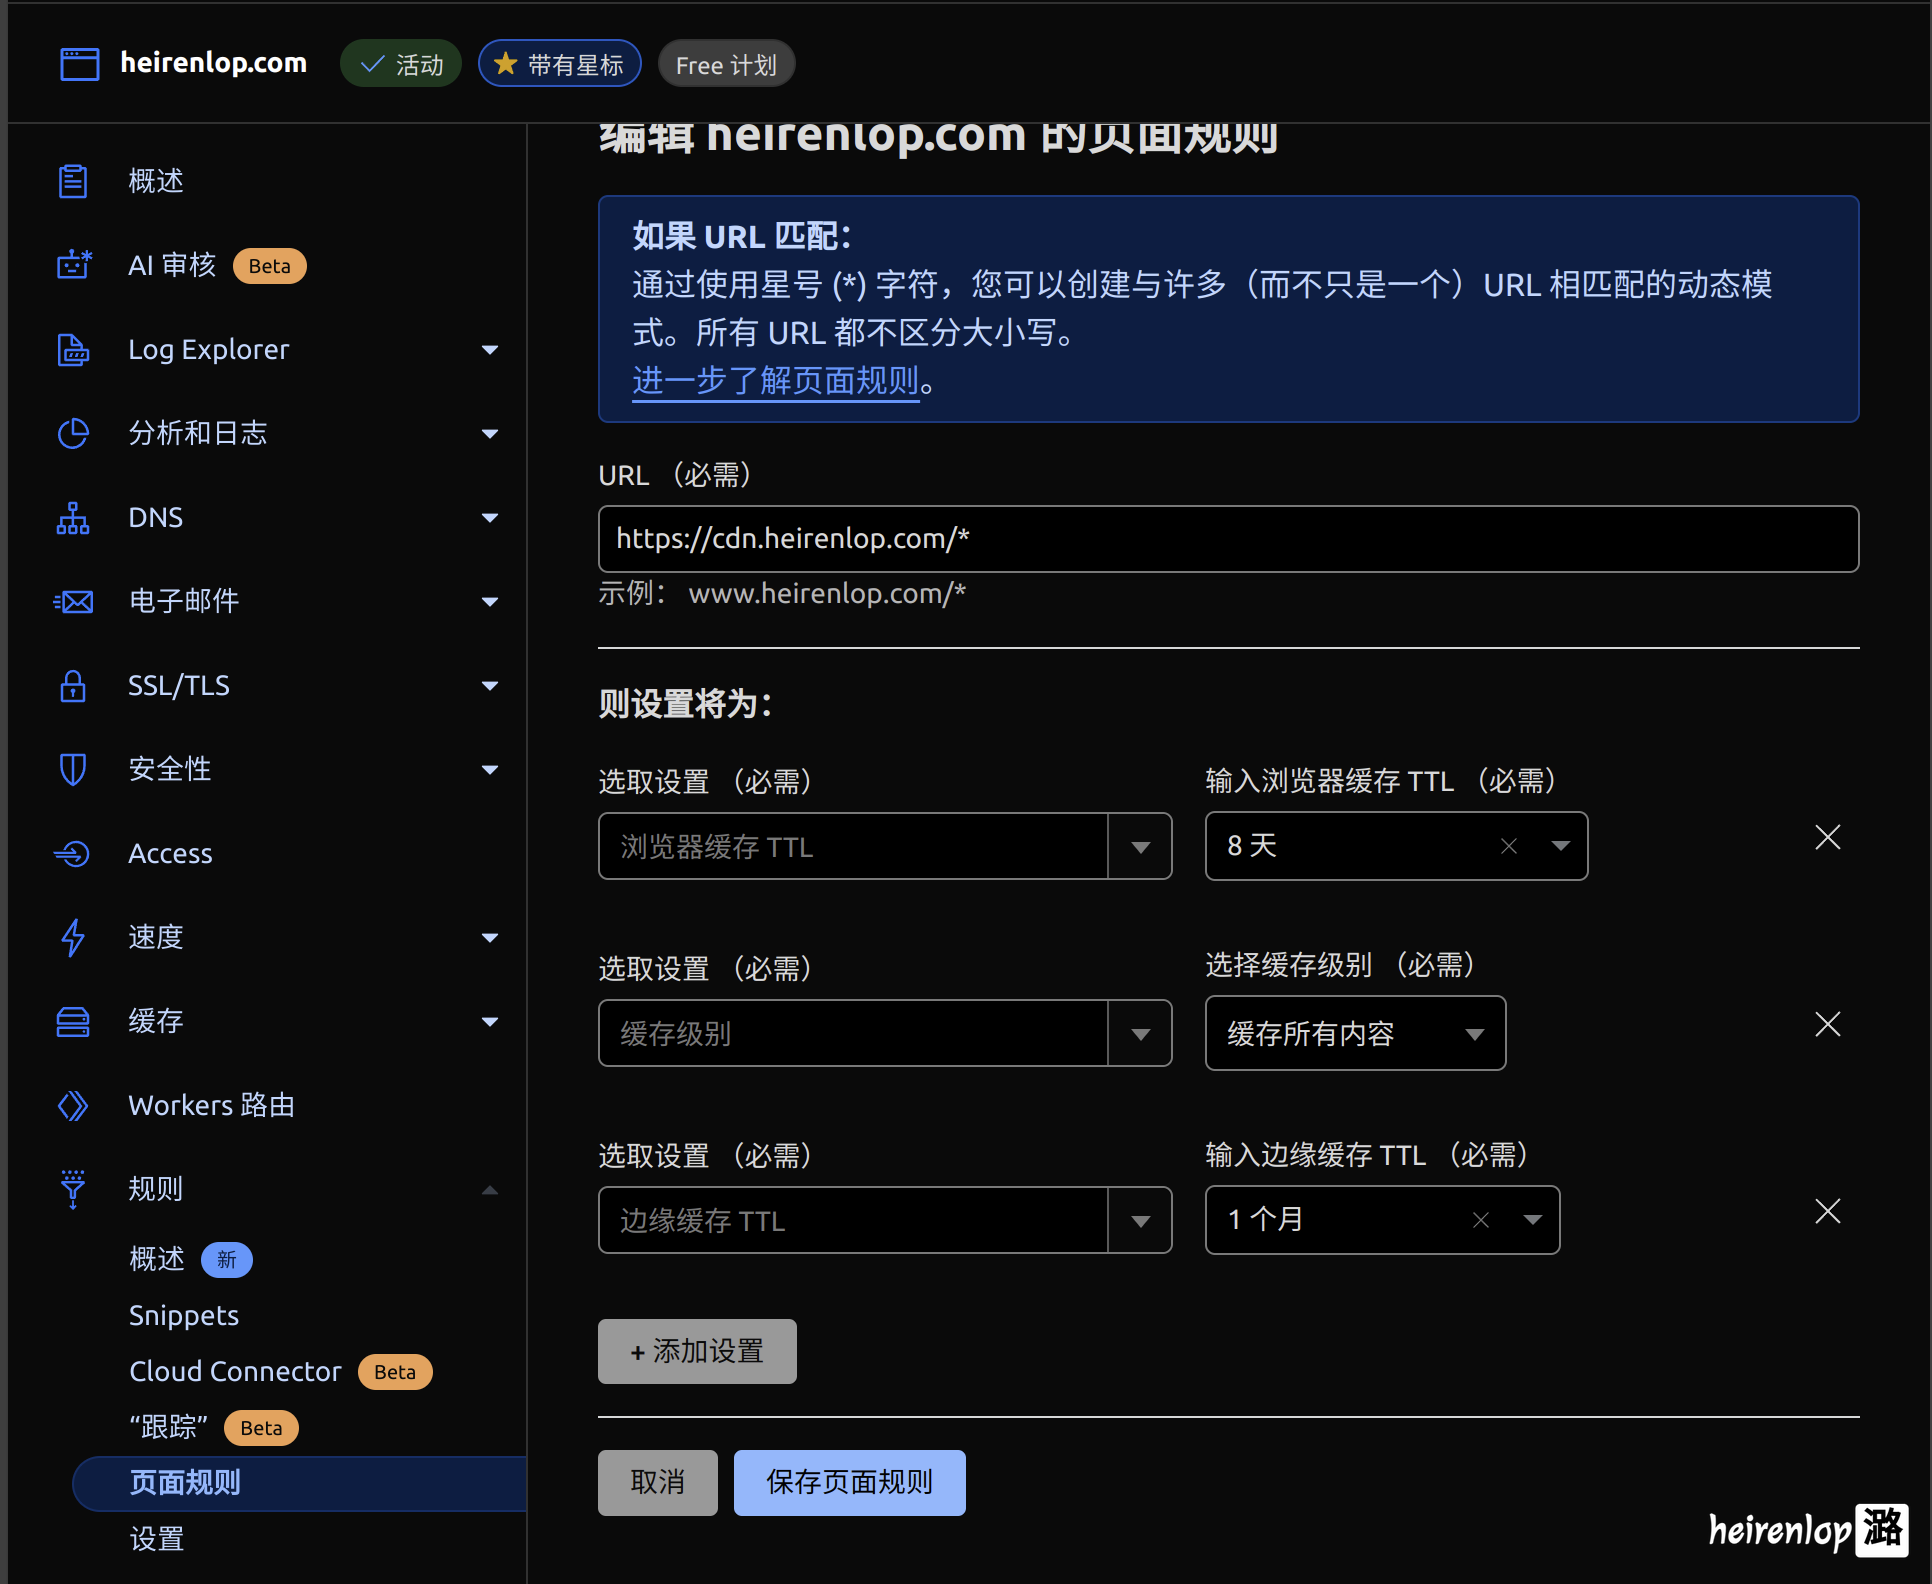Click the 电子邮件 envelope icon
This screenshot has width=1932, height=1584.
point(73,601)
